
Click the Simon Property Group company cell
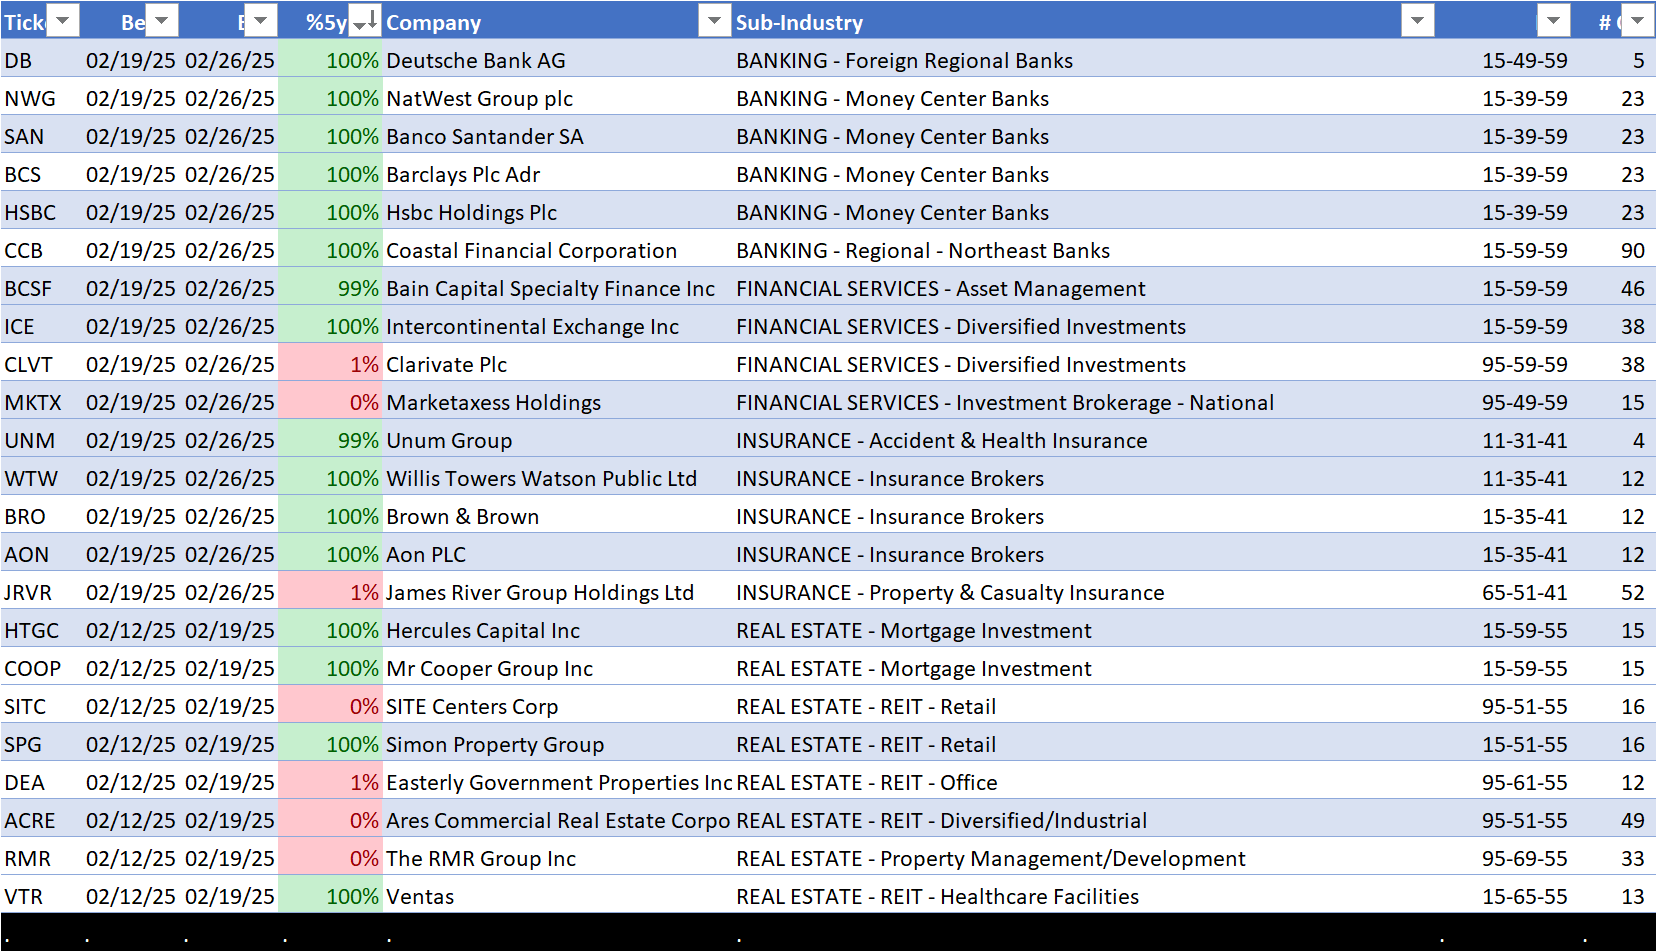pyautogui.click(x=558, y=744)
